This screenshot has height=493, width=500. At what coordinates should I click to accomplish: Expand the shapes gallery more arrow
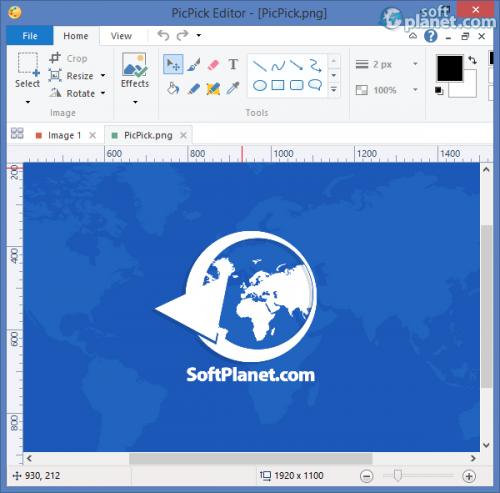pos(334,89)
